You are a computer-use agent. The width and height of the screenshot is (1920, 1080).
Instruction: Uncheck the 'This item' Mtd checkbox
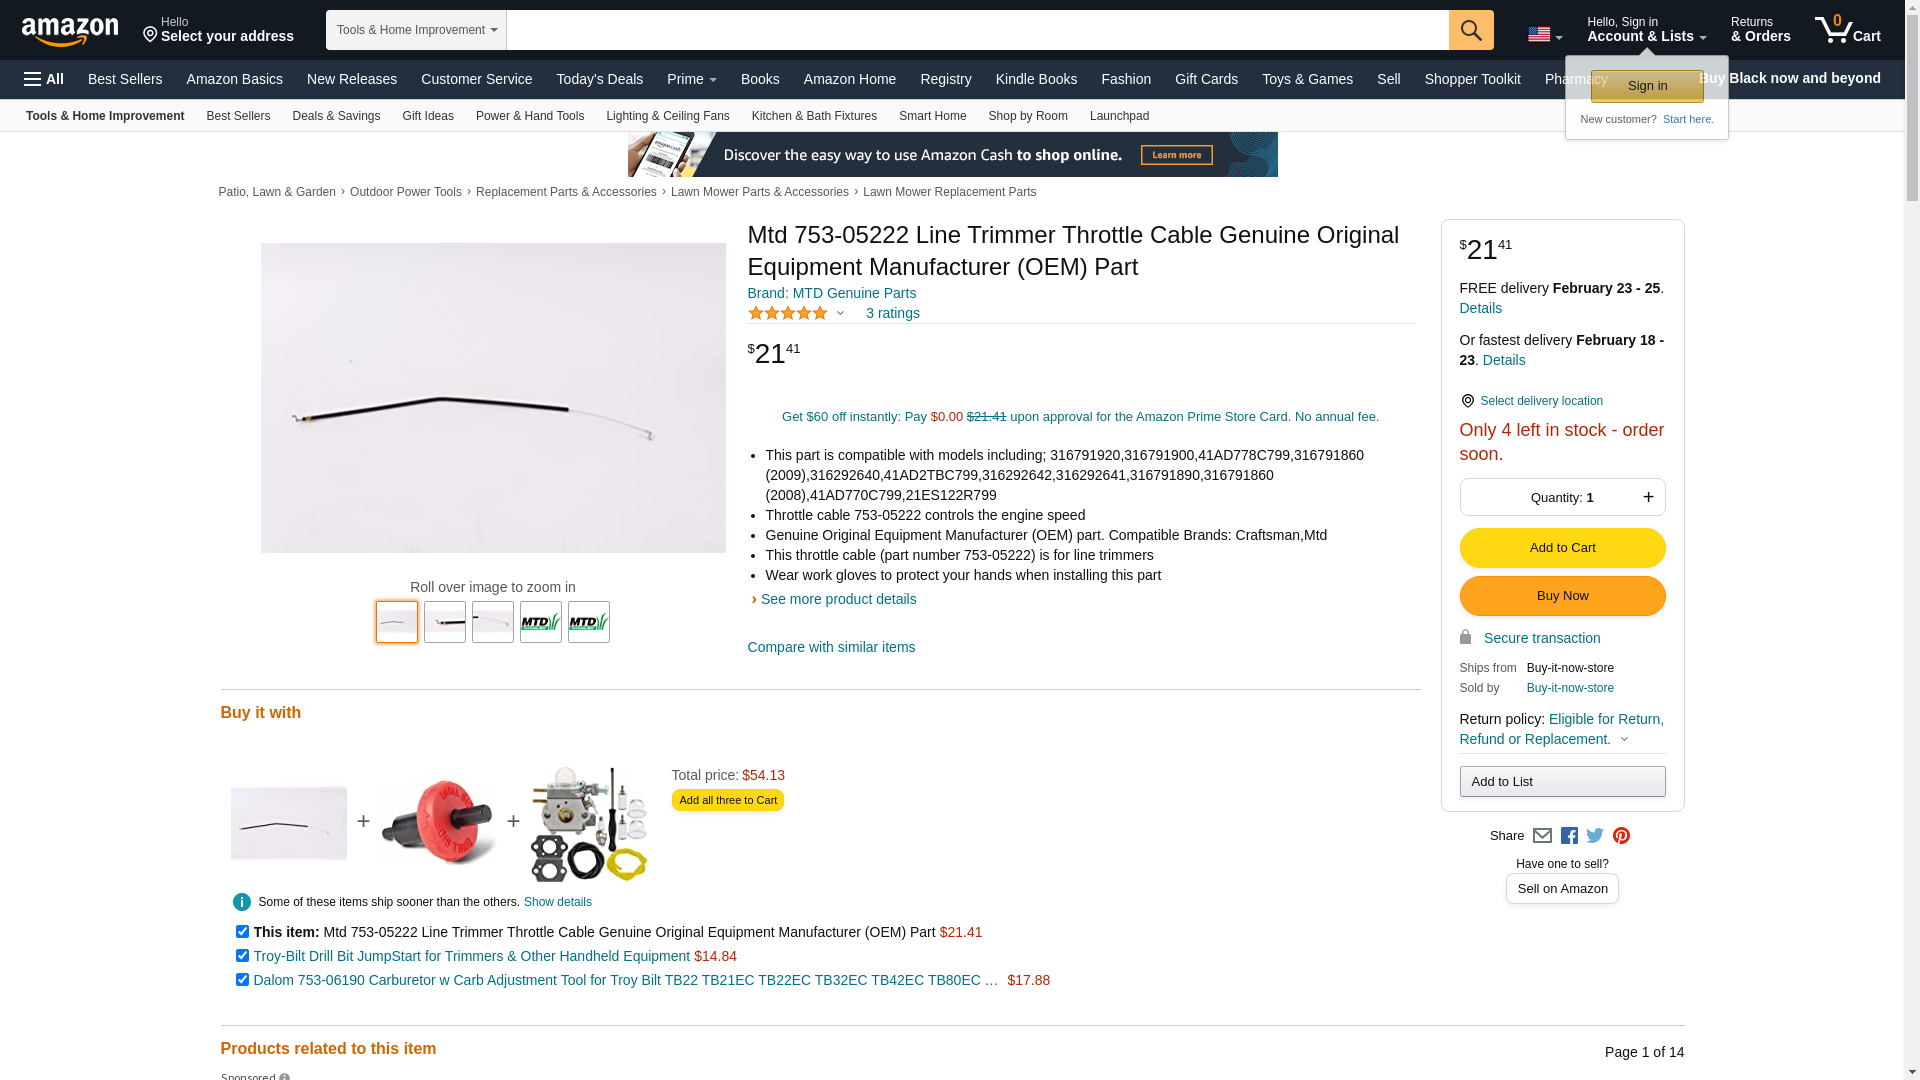click(242, 932)
